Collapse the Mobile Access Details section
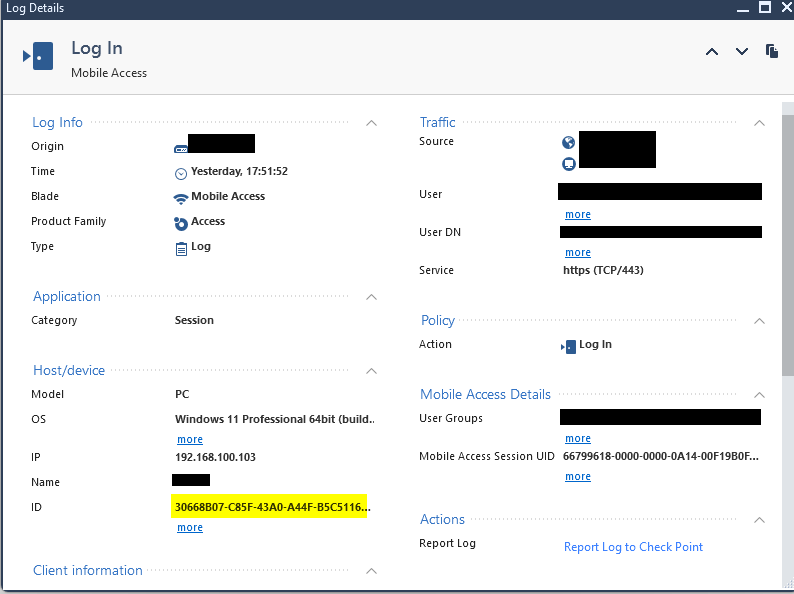The height and width of the screenshot is (594, 794). [x=759, y=395]
